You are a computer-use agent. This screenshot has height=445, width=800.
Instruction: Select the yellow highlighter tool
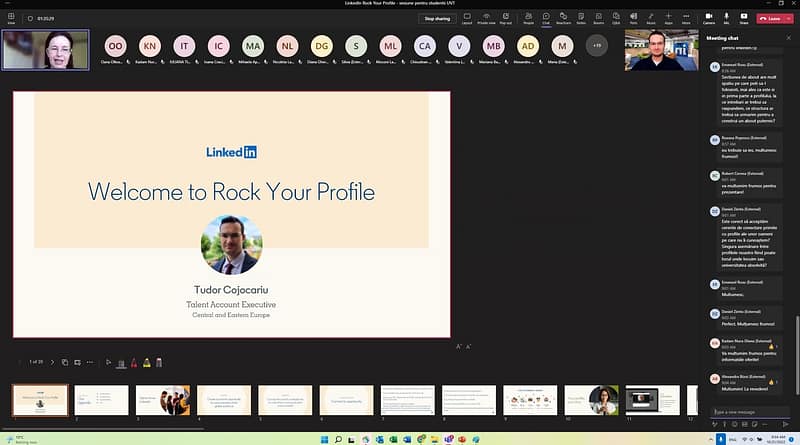(146, 363)
